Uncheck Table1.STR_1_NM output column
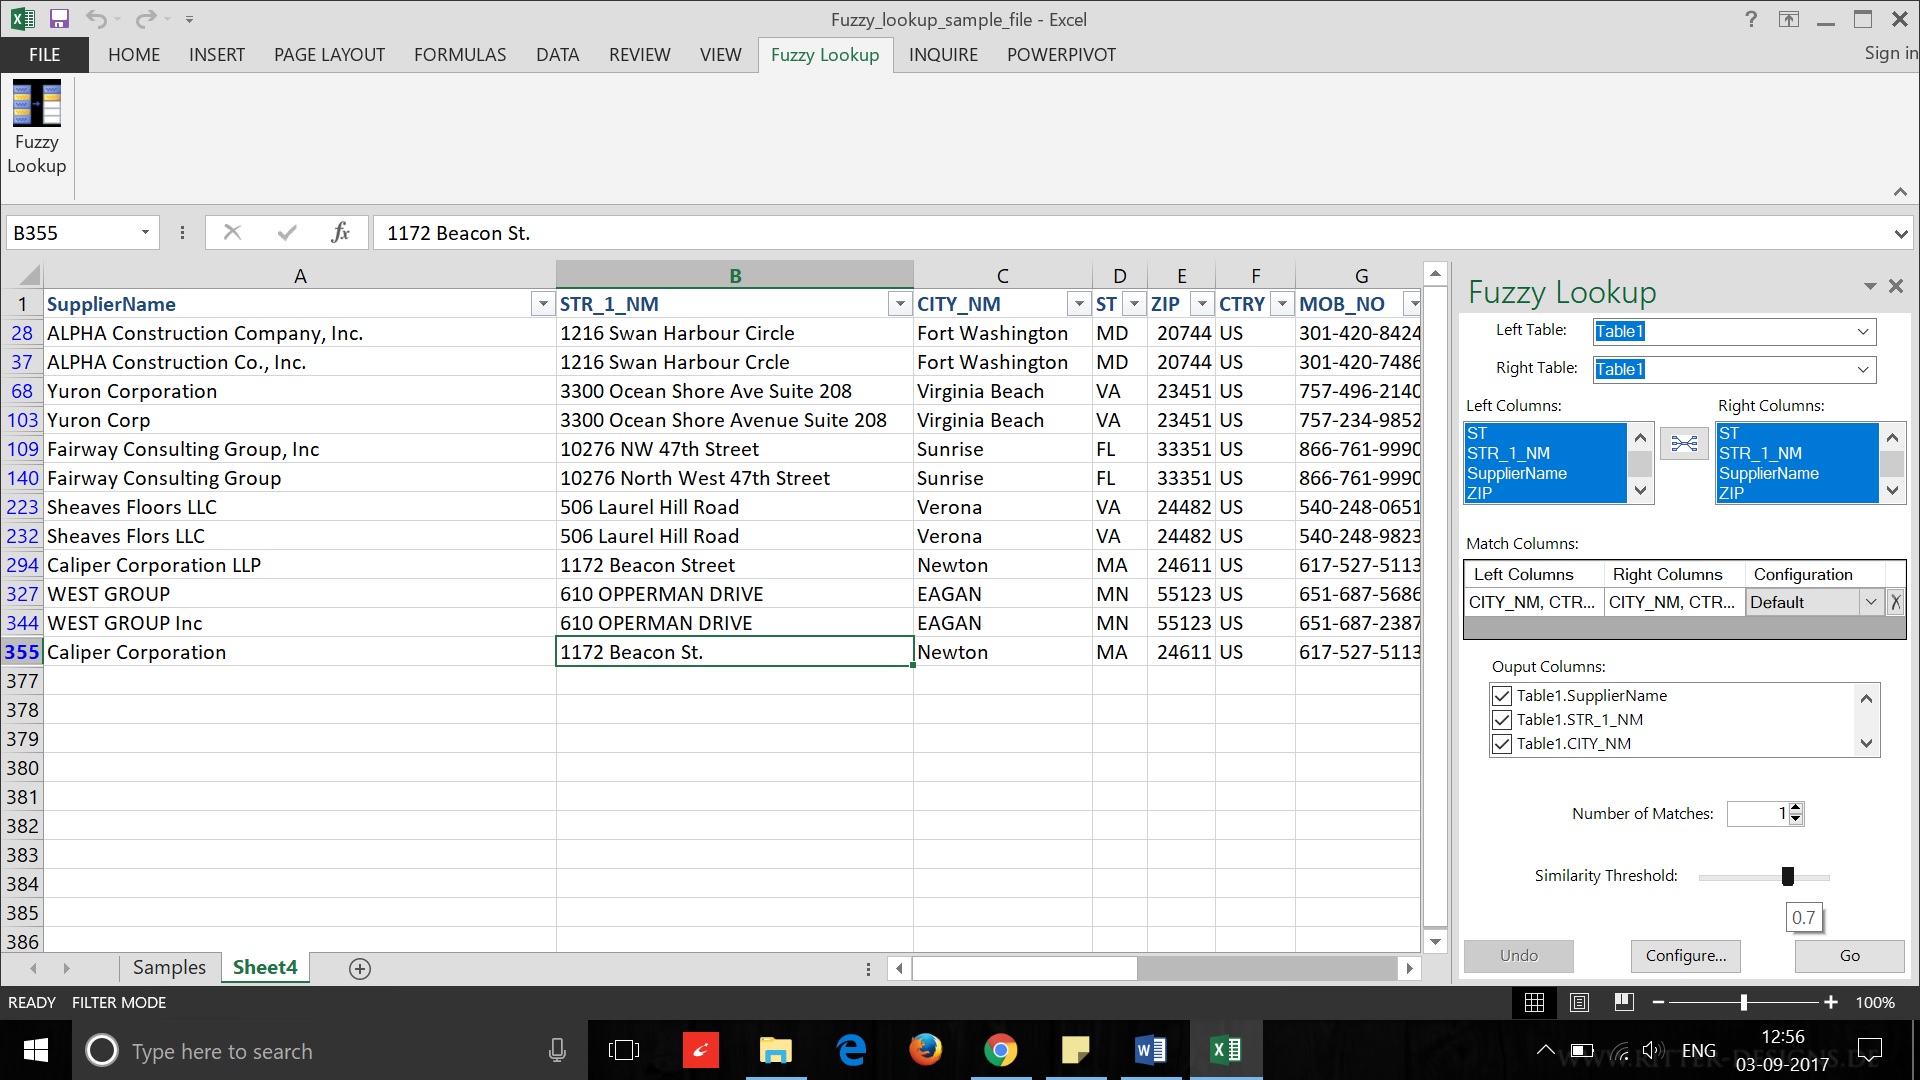The width and height of the screenshot is (1920, 1080). coord(1501,720)
